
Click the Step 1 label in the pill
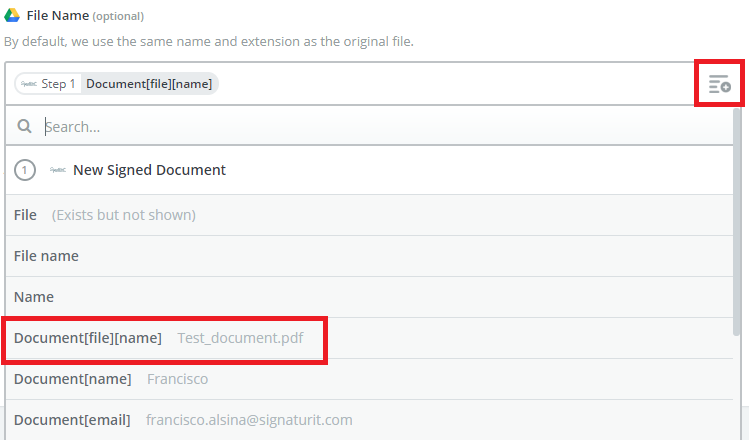pyautogui.click(x=58, y=84)
